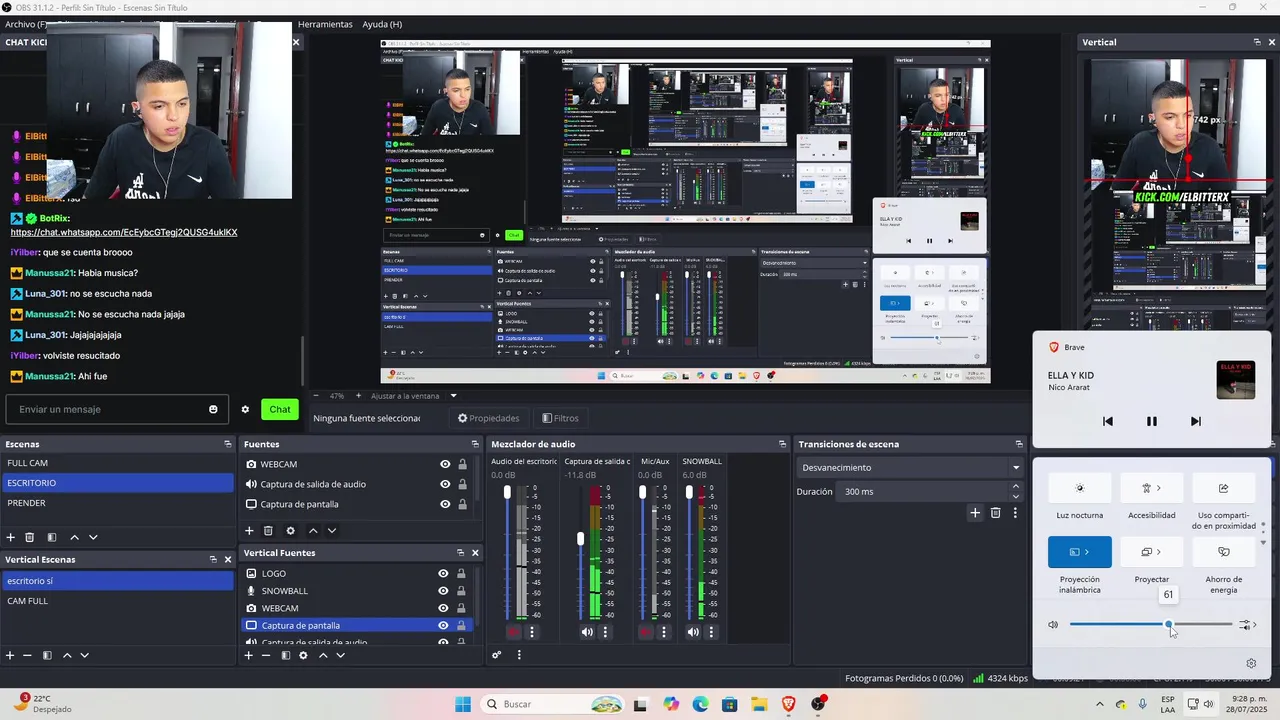Delete selected scene in Escenas toolbar
Image resolution: width=1280 pixels, height=720 pixels.
[x=30, y=537]
